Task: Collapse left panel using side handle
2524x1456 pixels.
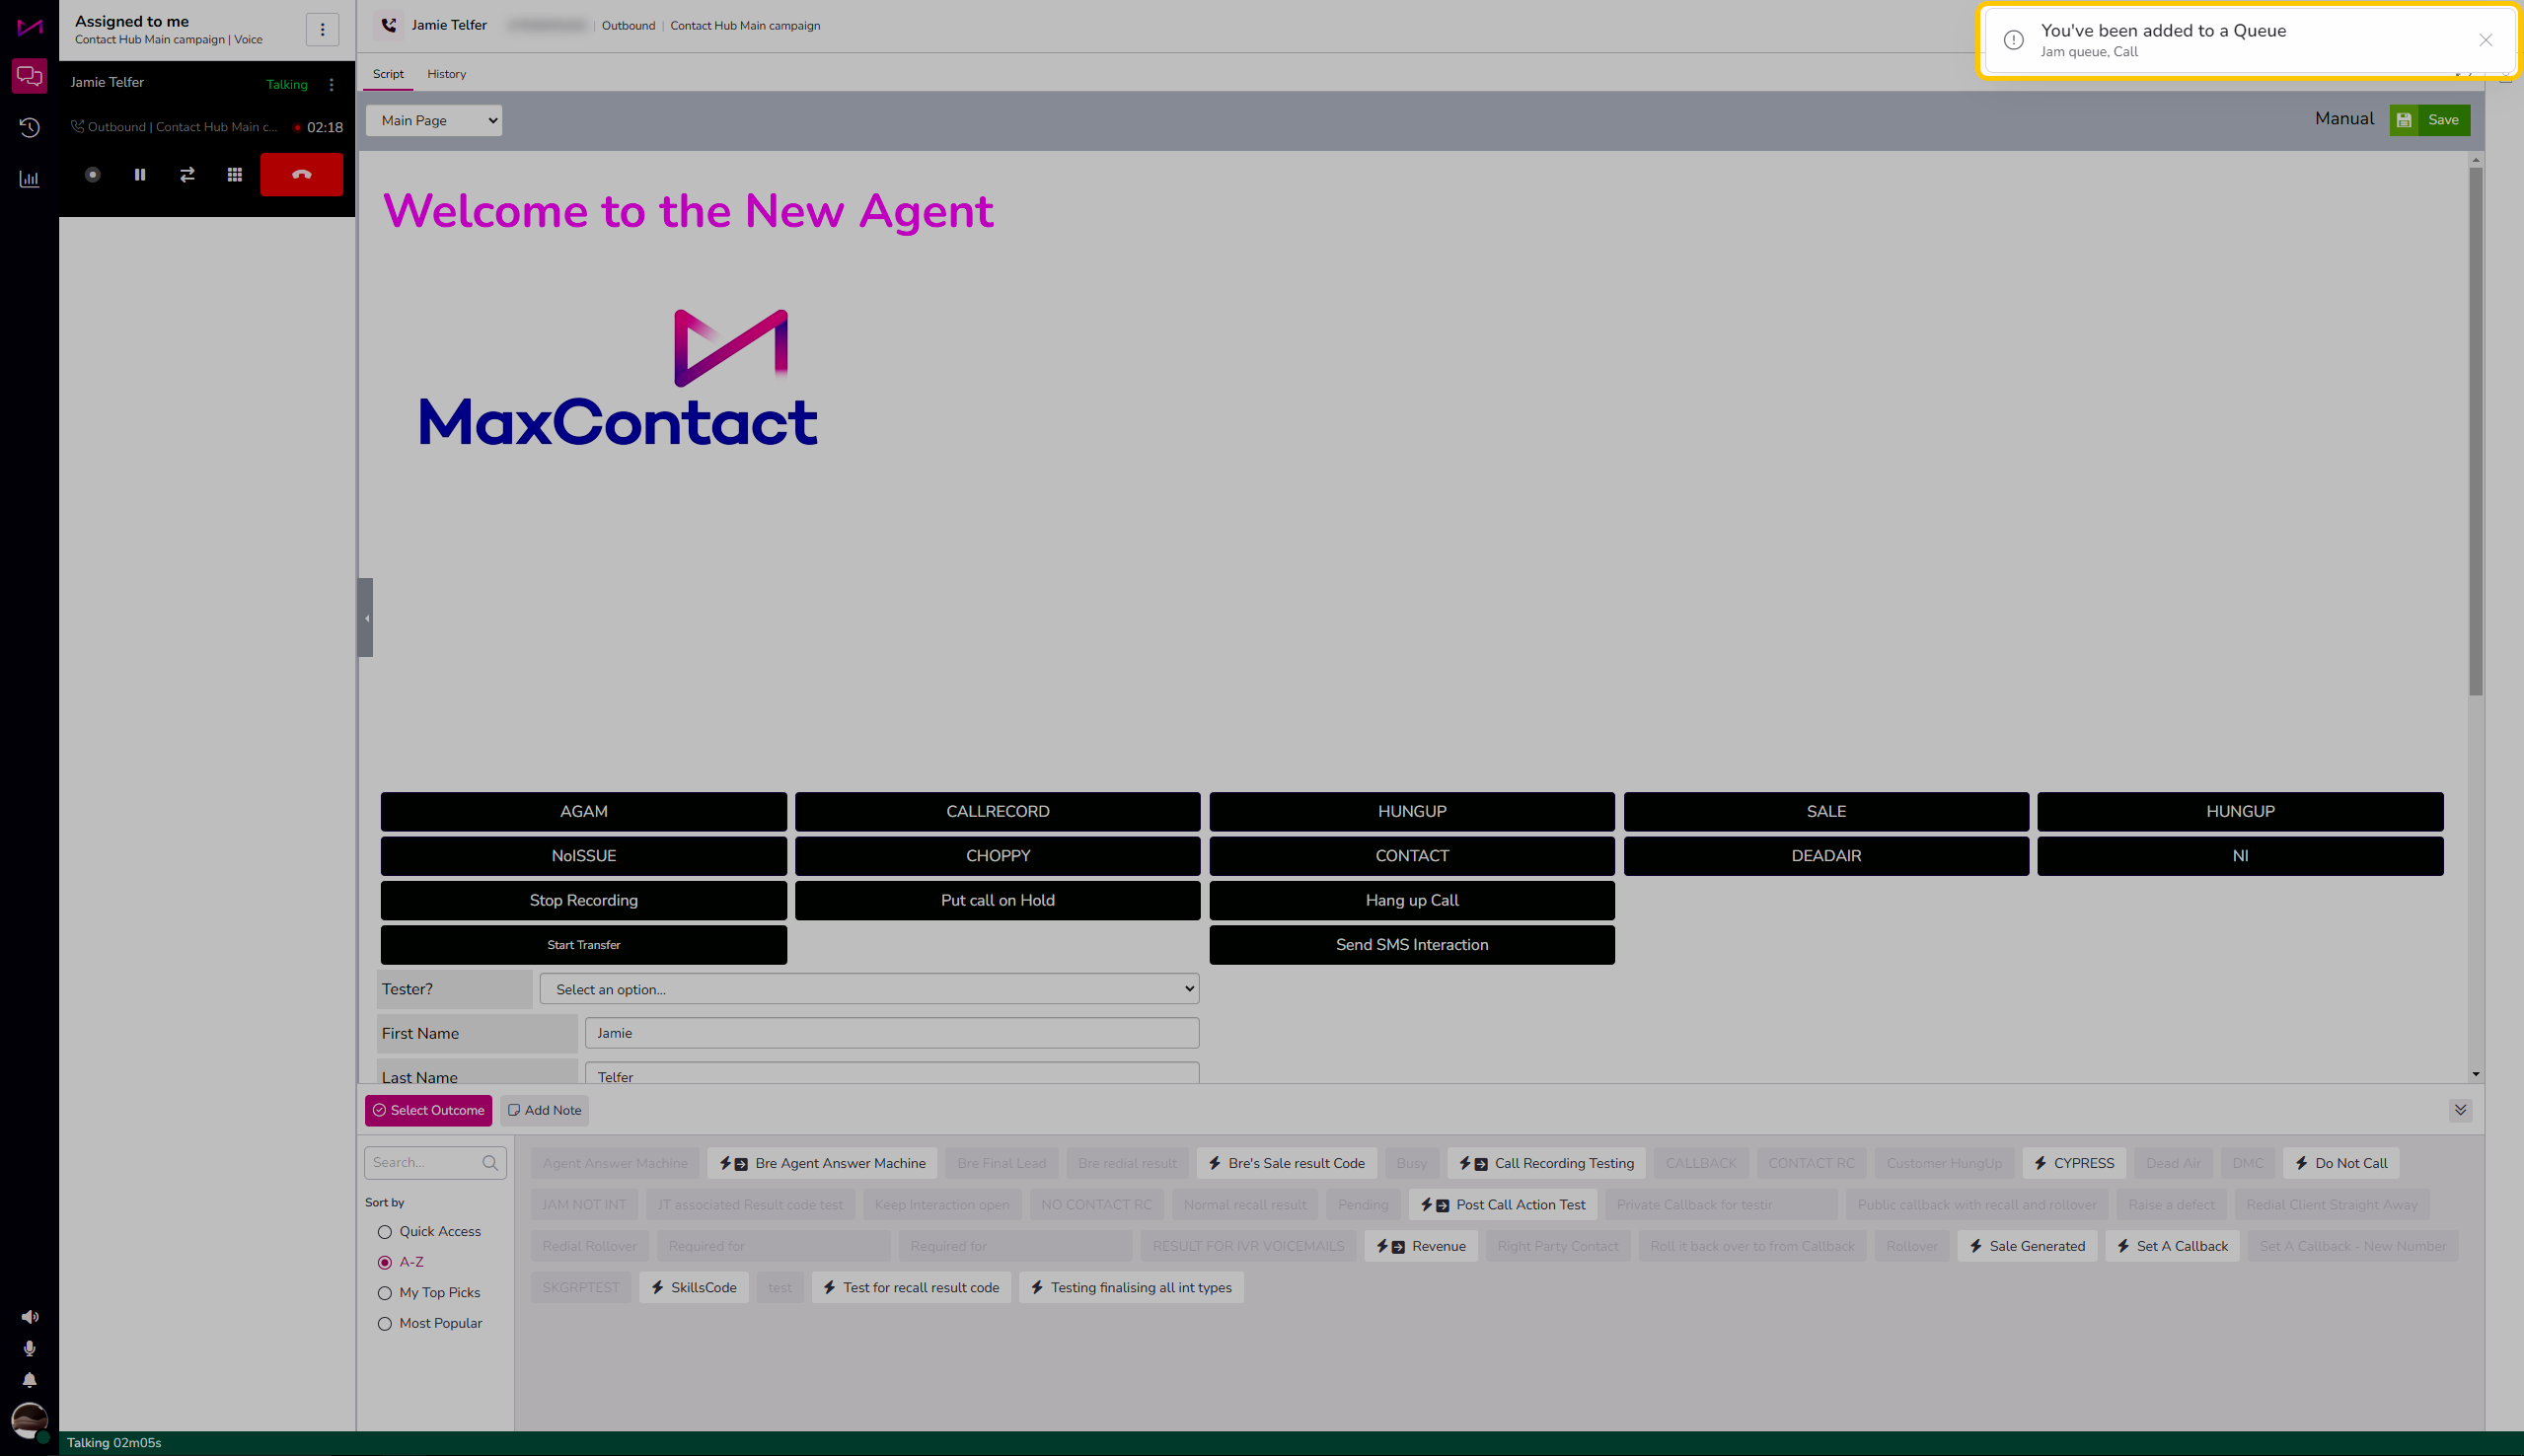Action: 366,617
